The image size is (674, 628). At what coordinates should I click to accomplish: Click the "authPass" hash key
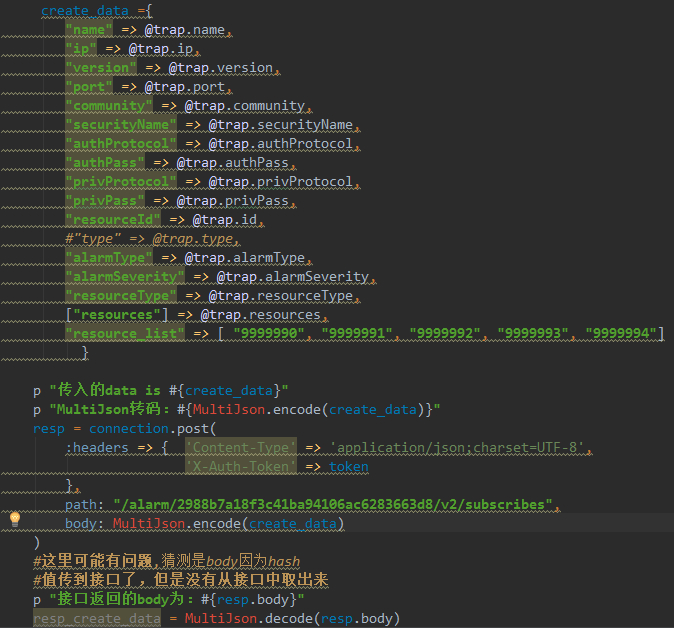click(x=105, y=162)
